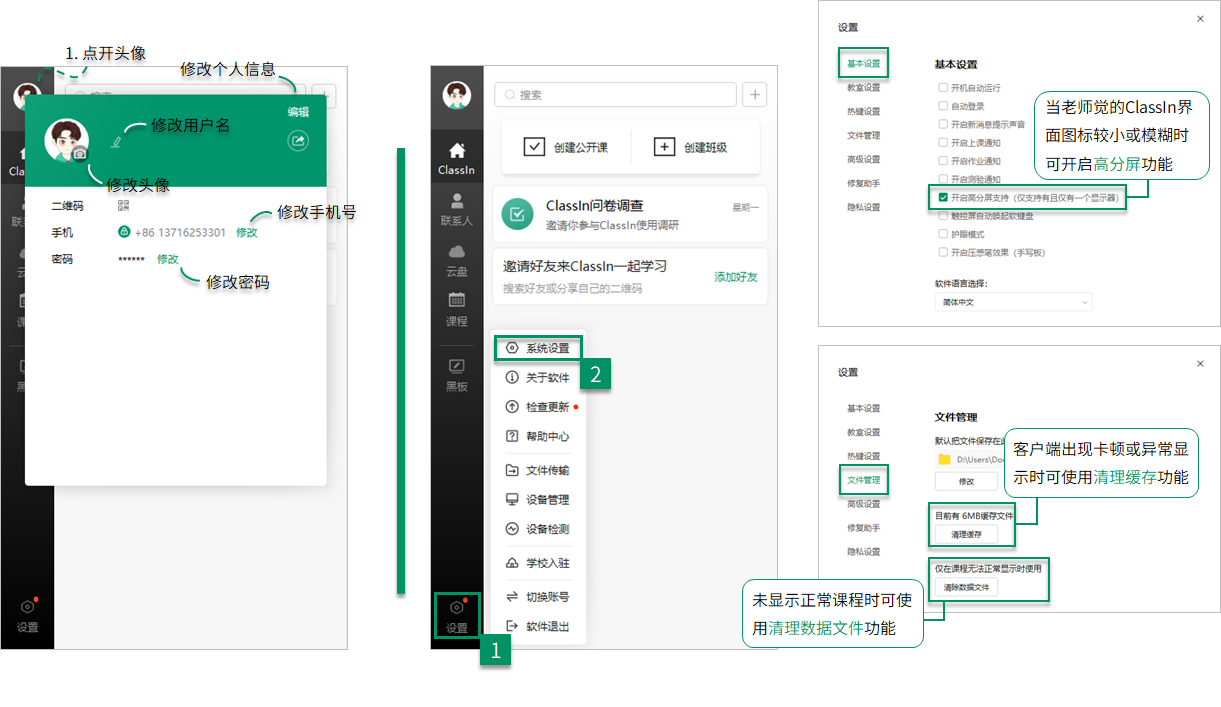
Task: Enable the 触控屏自动唤起软键盘 checkbox
Action: click(x=943, y=215)
